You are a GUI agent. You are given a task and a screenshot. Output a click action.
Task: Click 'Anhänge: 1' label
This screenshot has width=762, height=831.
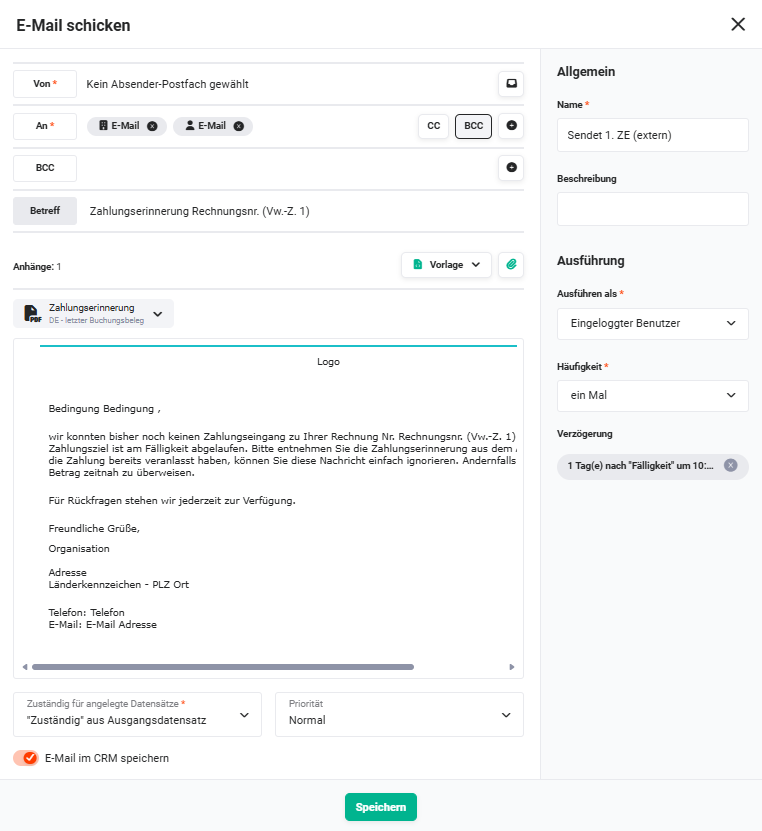(37, 267)
